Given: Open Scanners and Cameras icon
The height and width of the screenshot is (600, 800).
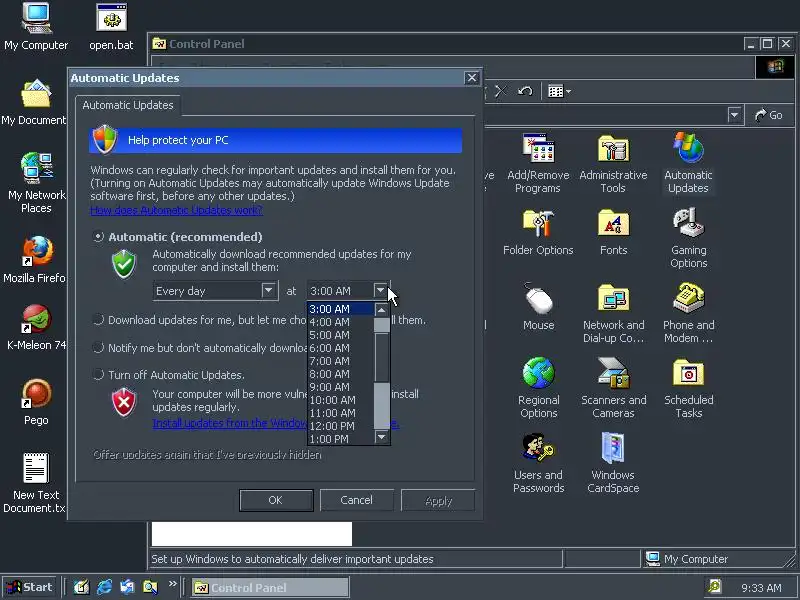Looking at the screenshot, I should [613, 388].
